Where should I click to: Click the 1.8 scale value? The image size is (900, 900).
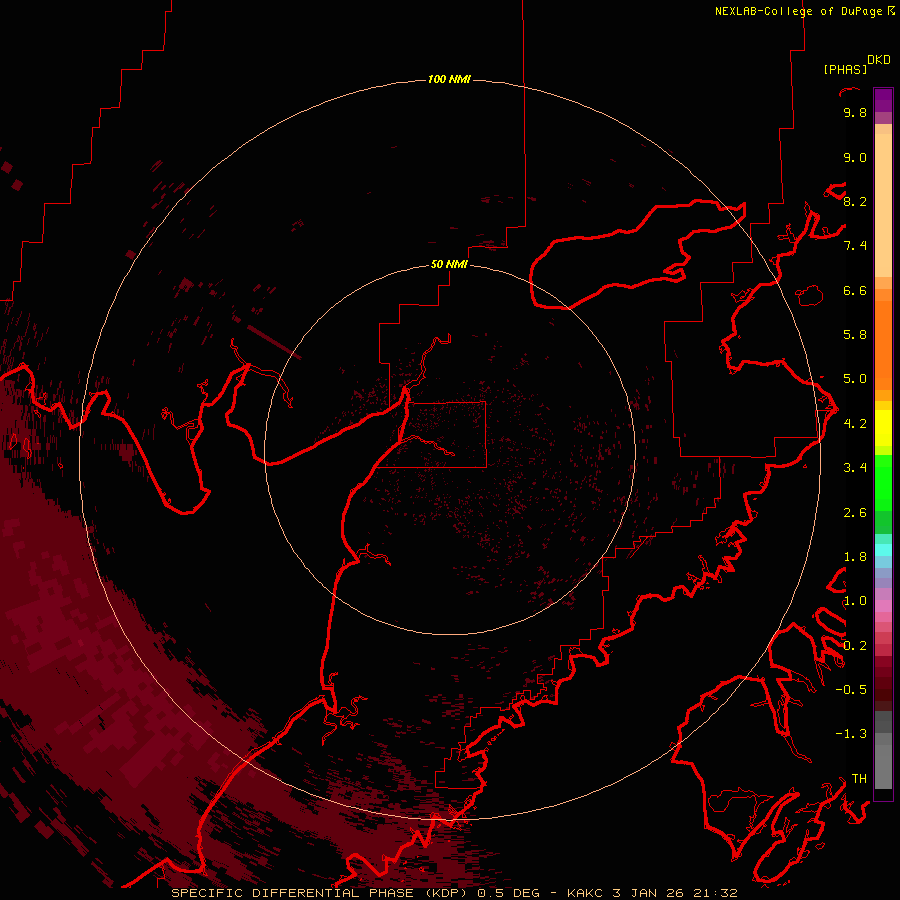pyautogui.click(x=855, y=557)
